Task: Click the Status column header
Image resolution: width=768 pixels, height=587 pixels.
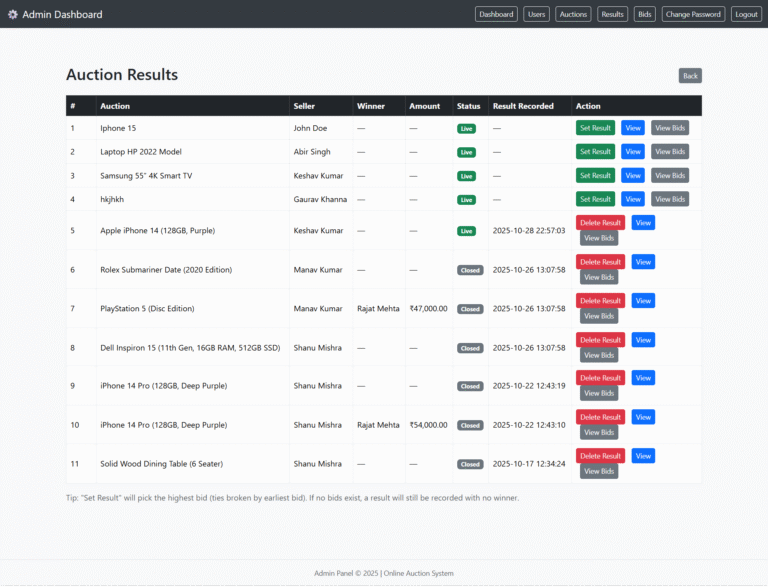Action: tap(469, 106)
